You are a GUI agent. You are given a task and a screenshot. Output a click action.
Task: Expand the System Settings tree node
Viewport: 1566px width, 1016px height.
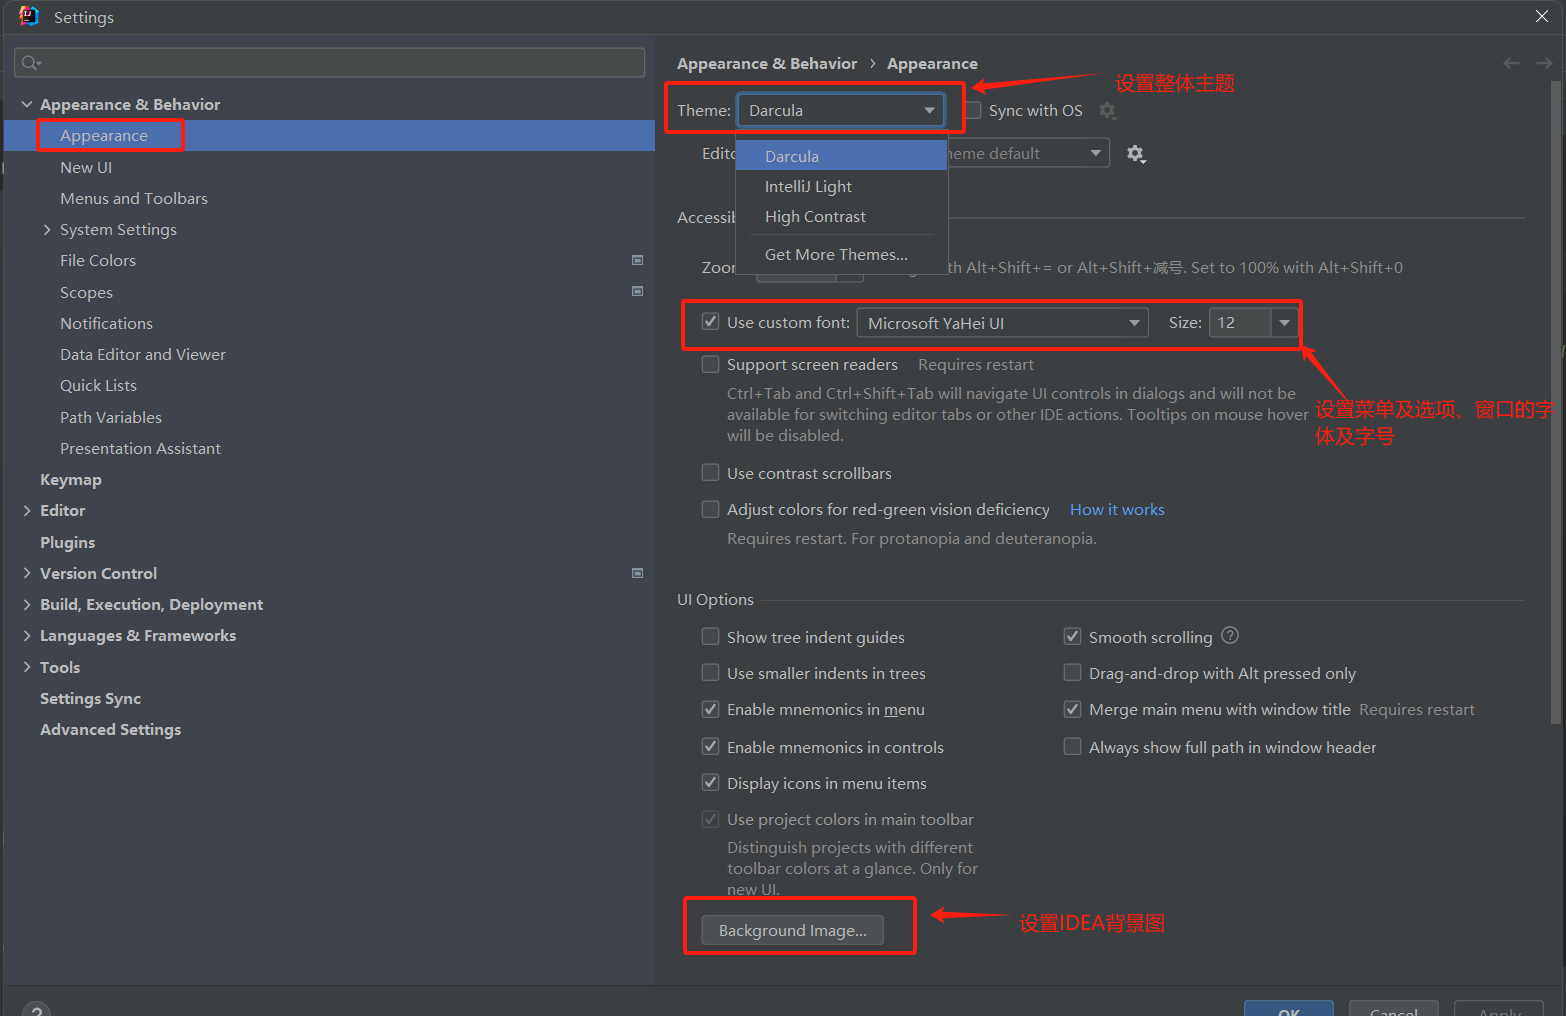47,229
